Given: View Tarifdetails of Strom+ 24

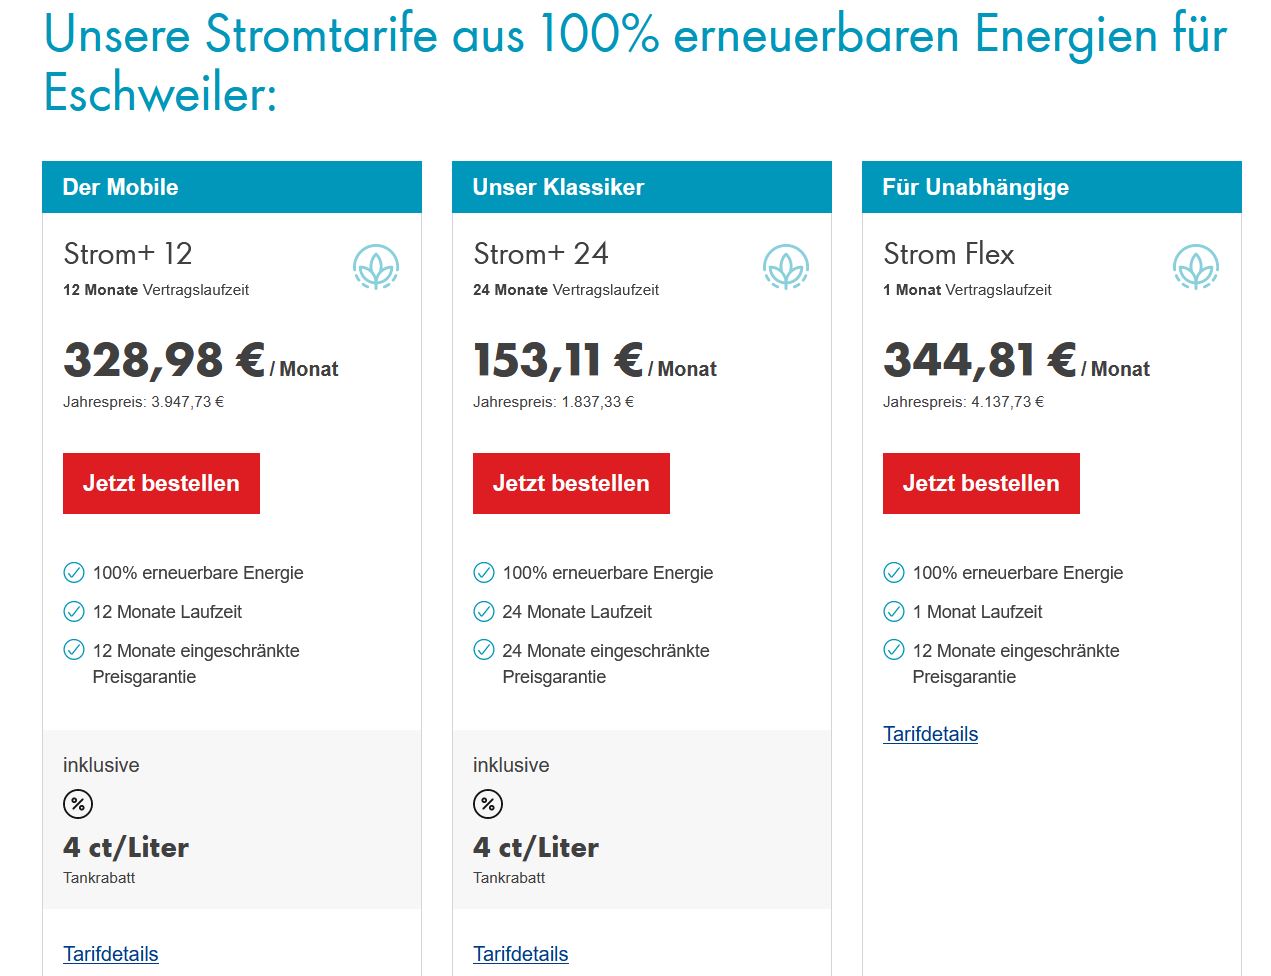Looking at the screenshot, I should 521,954.
